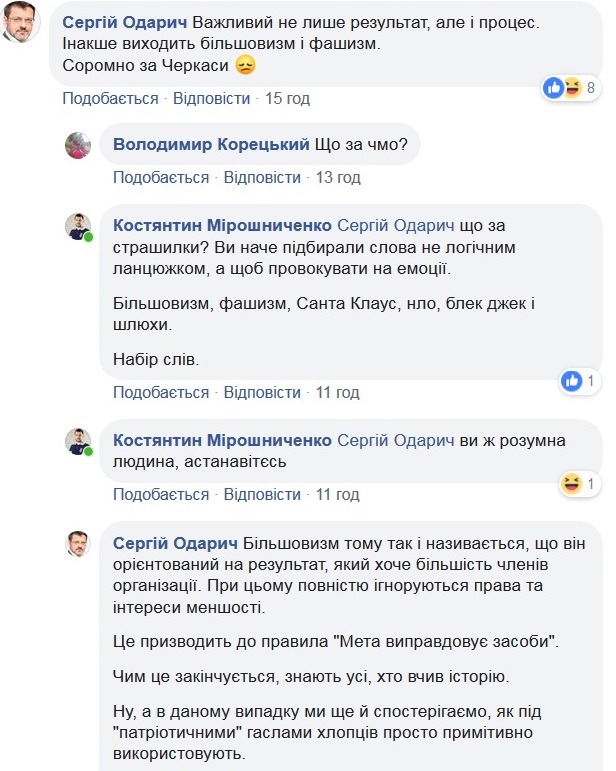Open Володимир Корецький's profile picture

[x=79, y=146]
